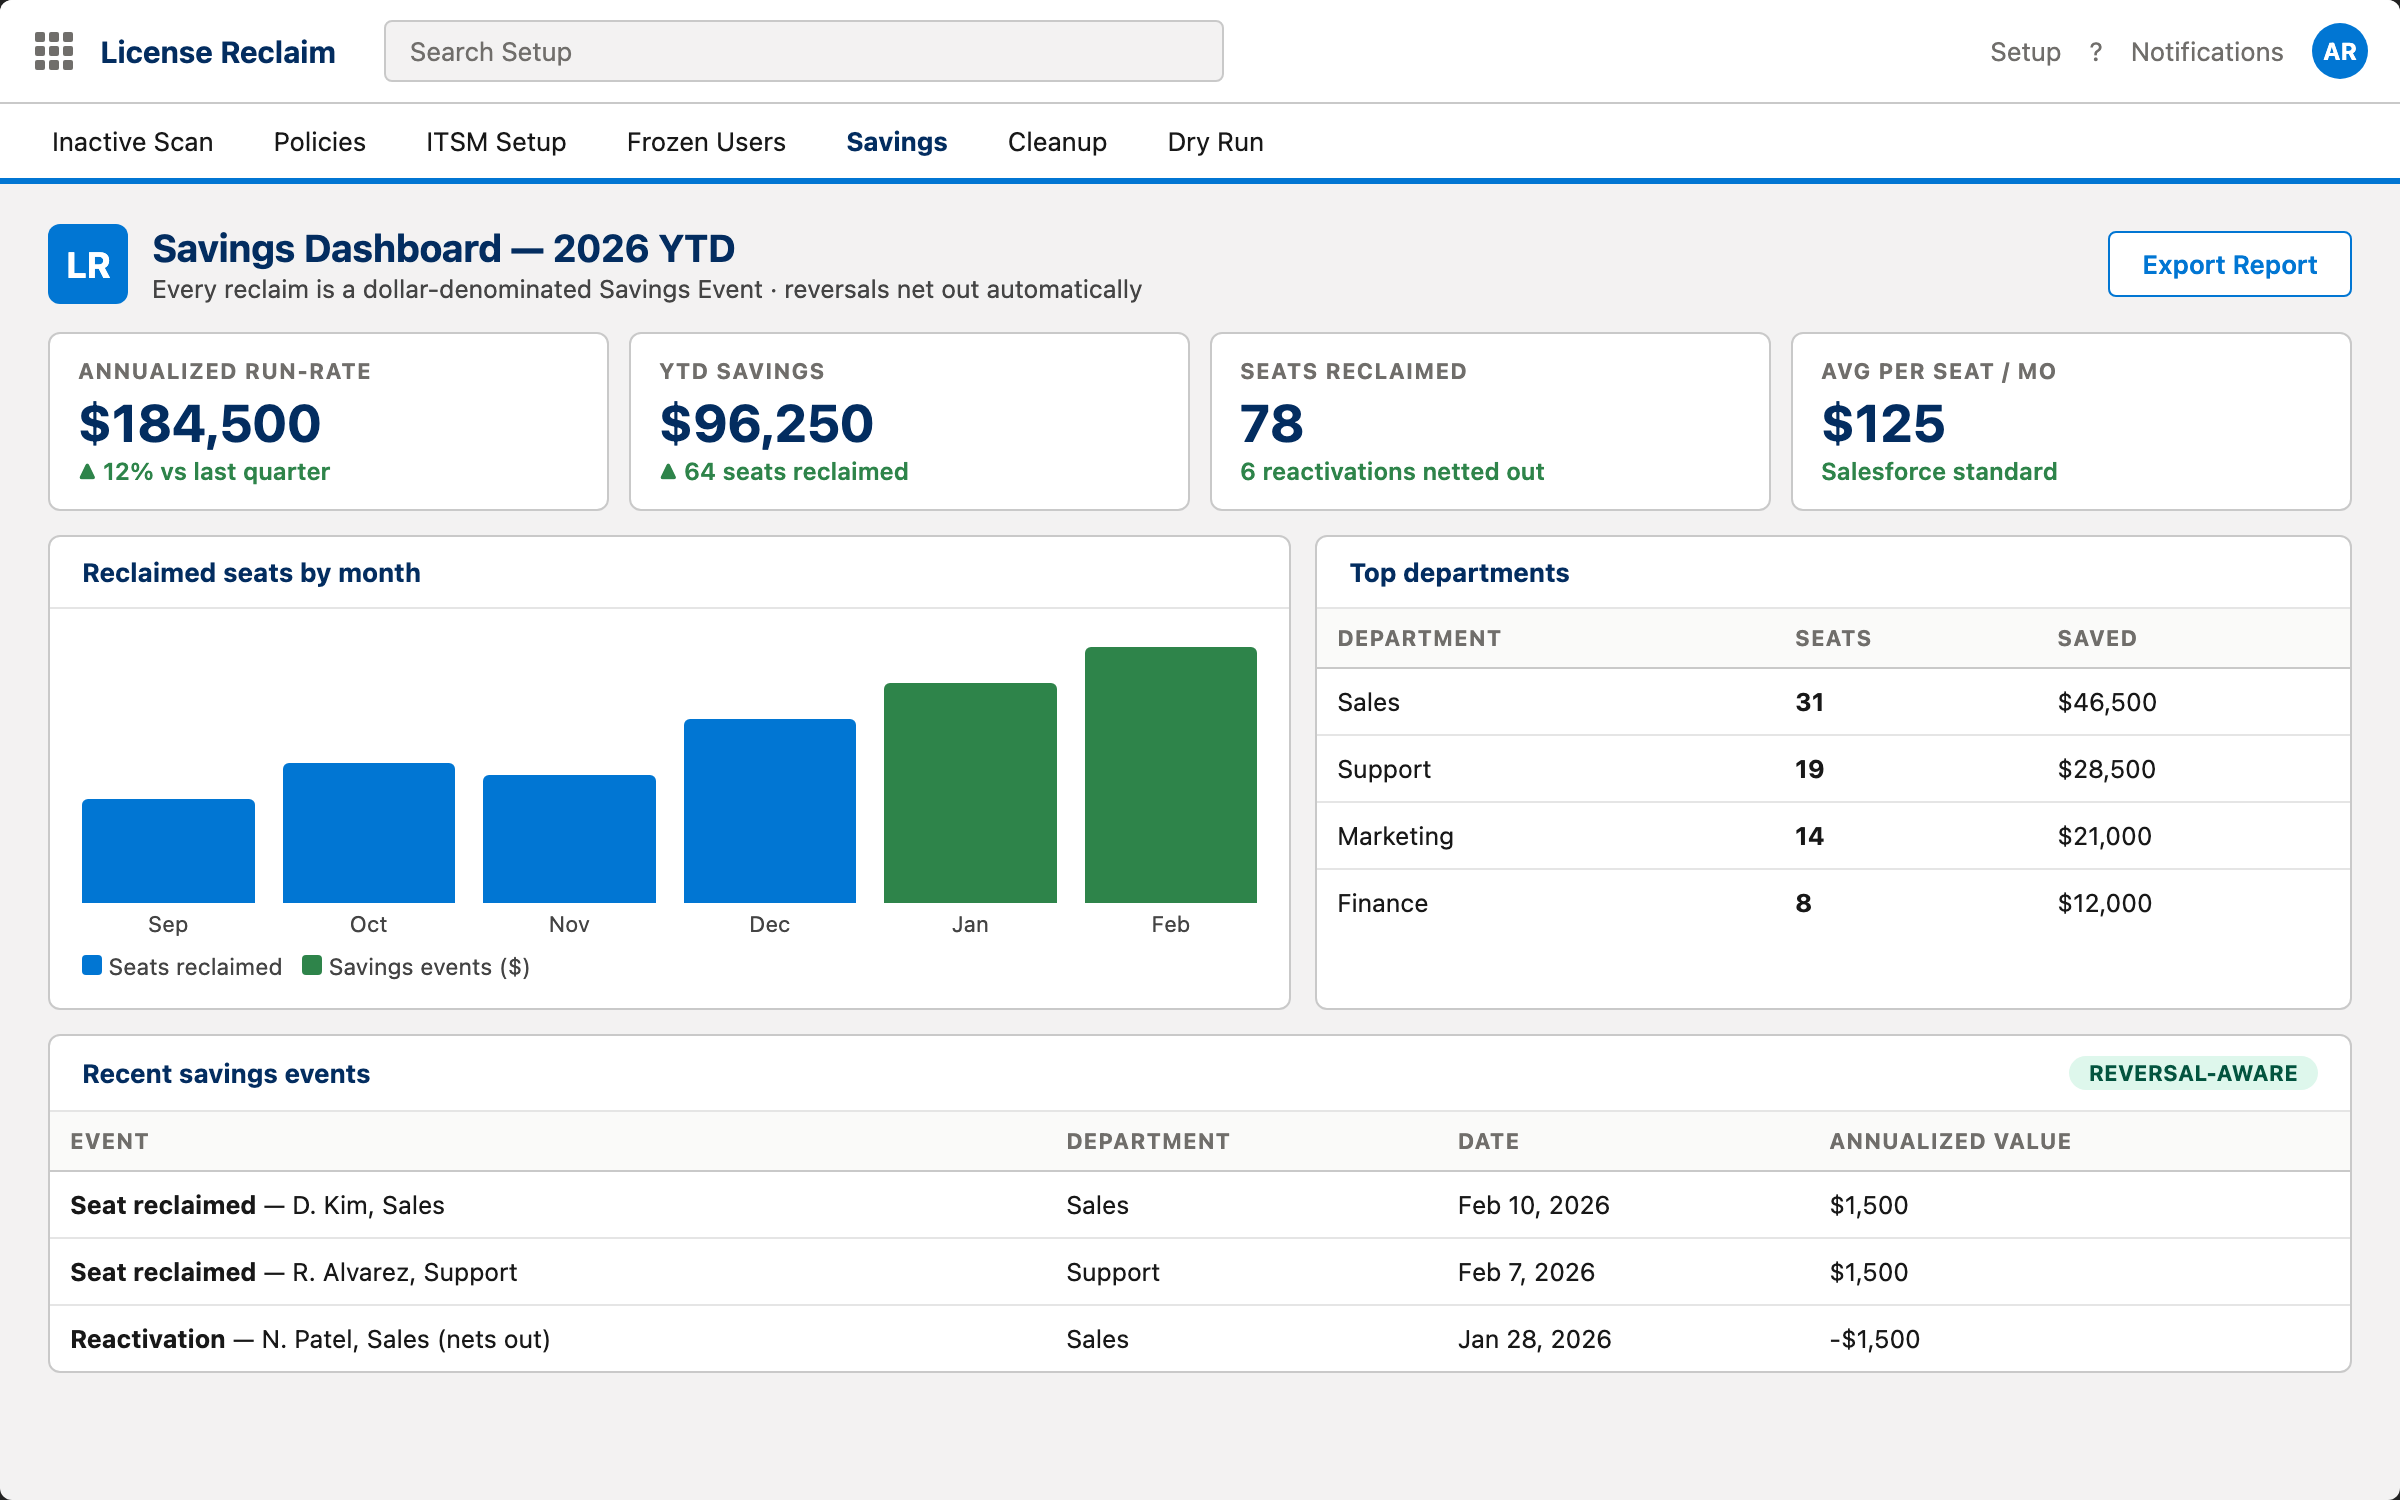
Task: Click '64 seats reclaimed' text
Action: (x=796, y=471)
